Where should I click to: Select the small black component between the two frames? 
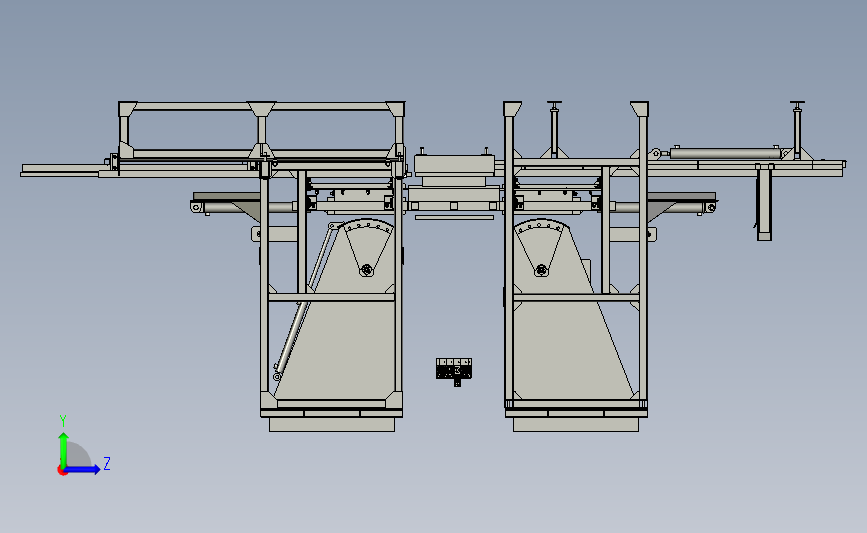[454, 370]
